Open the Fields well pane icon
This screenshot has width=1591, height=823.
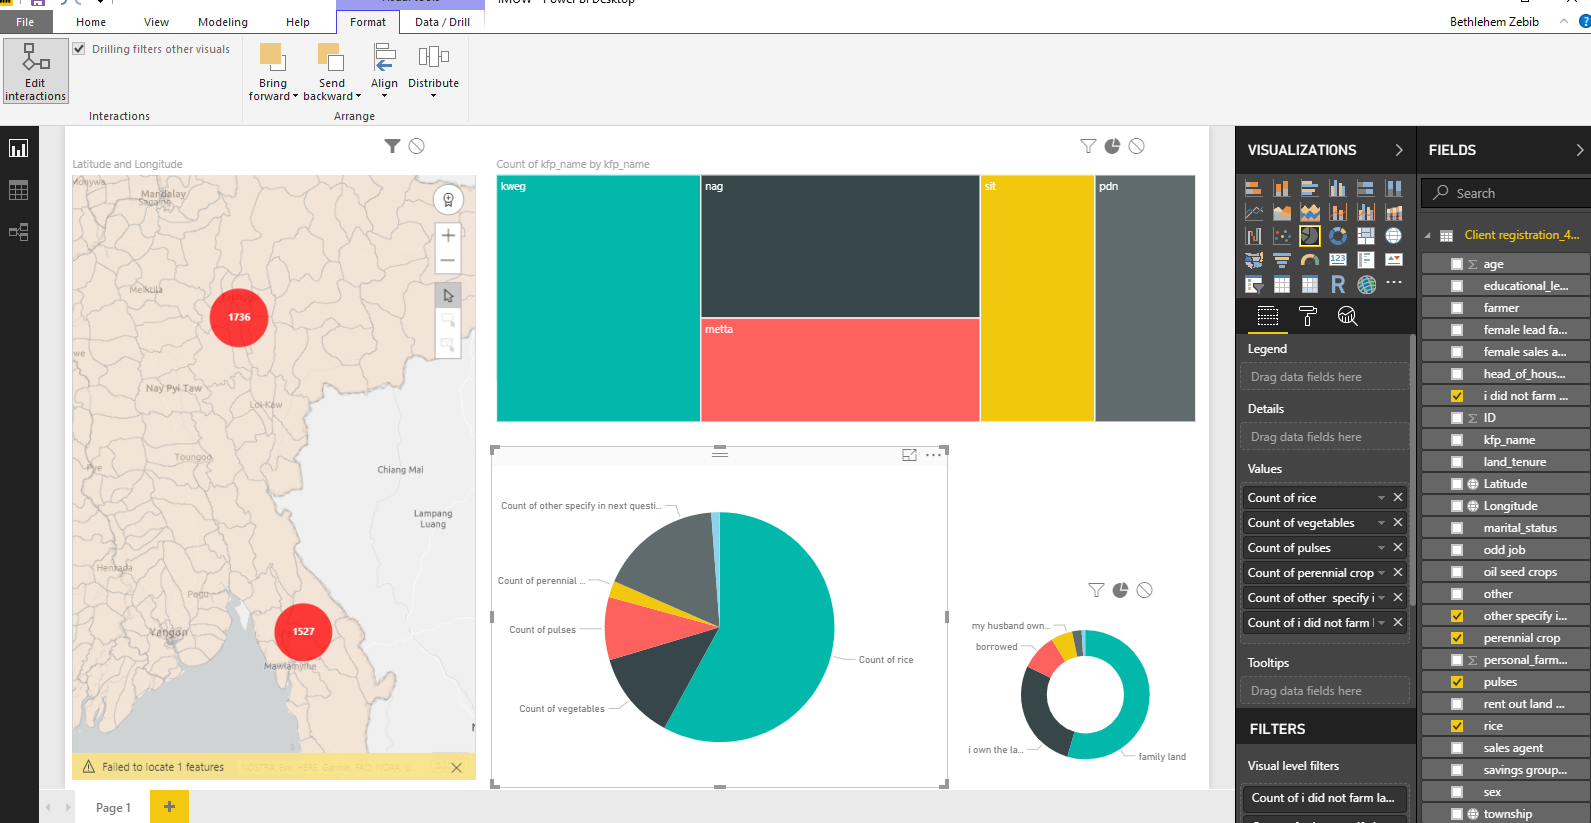(x=1268, y=316)
